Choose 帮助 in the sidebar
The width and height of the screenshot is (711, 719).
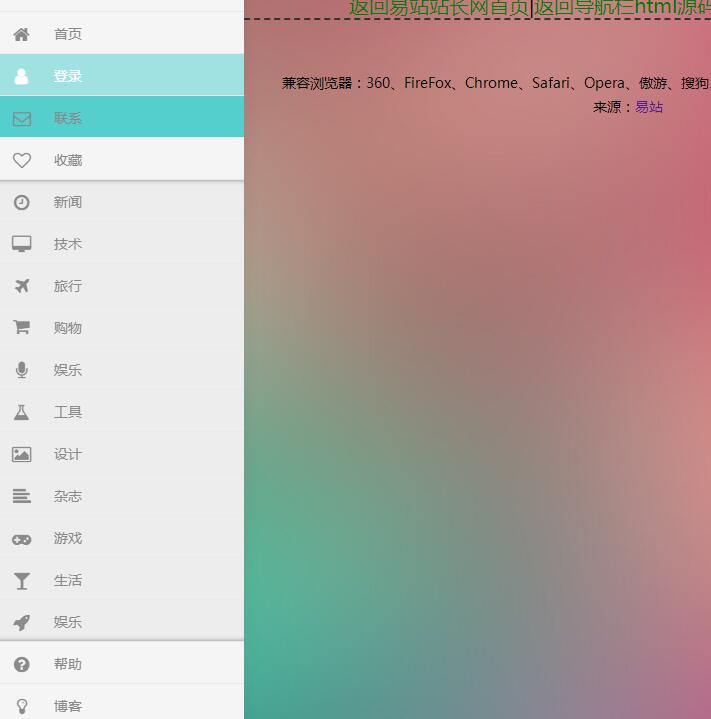coord(122,664)
